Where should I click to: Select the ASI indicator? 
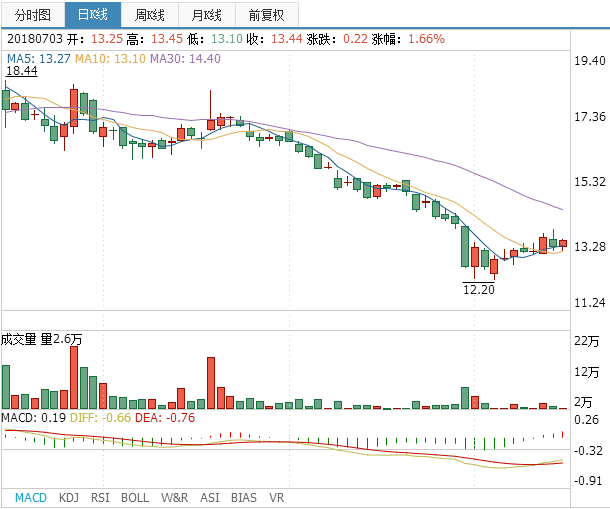coord(210,497)
